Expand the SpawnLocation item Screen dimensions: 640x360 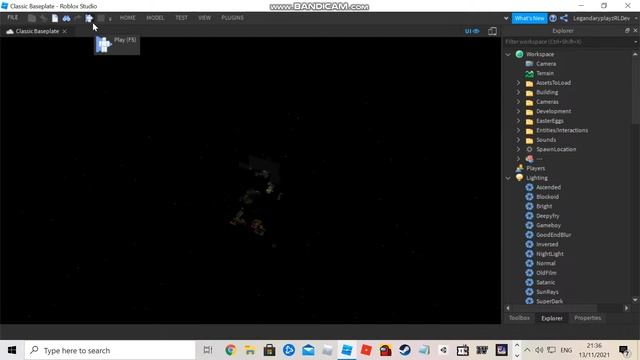[x=518, y=149]
